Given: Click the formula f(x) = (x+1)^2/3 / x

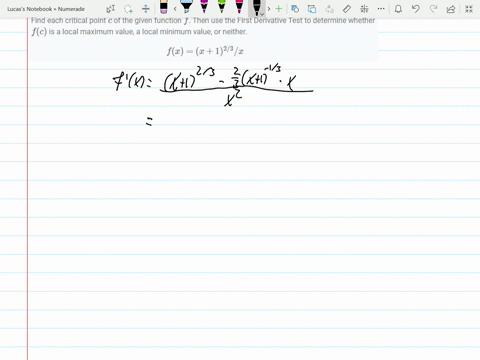Looking at the screenshot, I should (205, 51).
